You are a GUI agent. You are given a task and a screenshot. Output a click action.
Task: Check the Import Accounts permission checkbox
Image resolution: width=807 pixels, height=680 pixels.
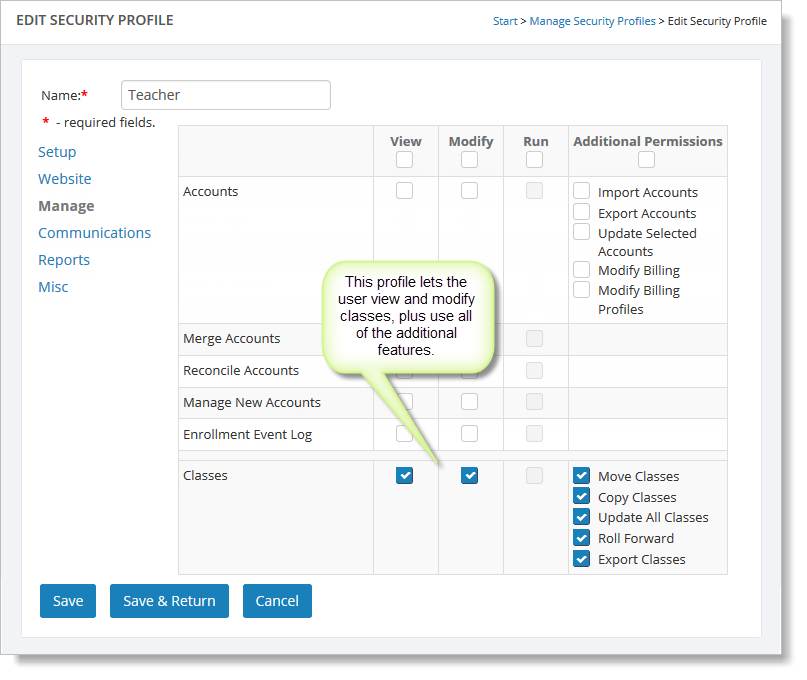tap(582, 191)
